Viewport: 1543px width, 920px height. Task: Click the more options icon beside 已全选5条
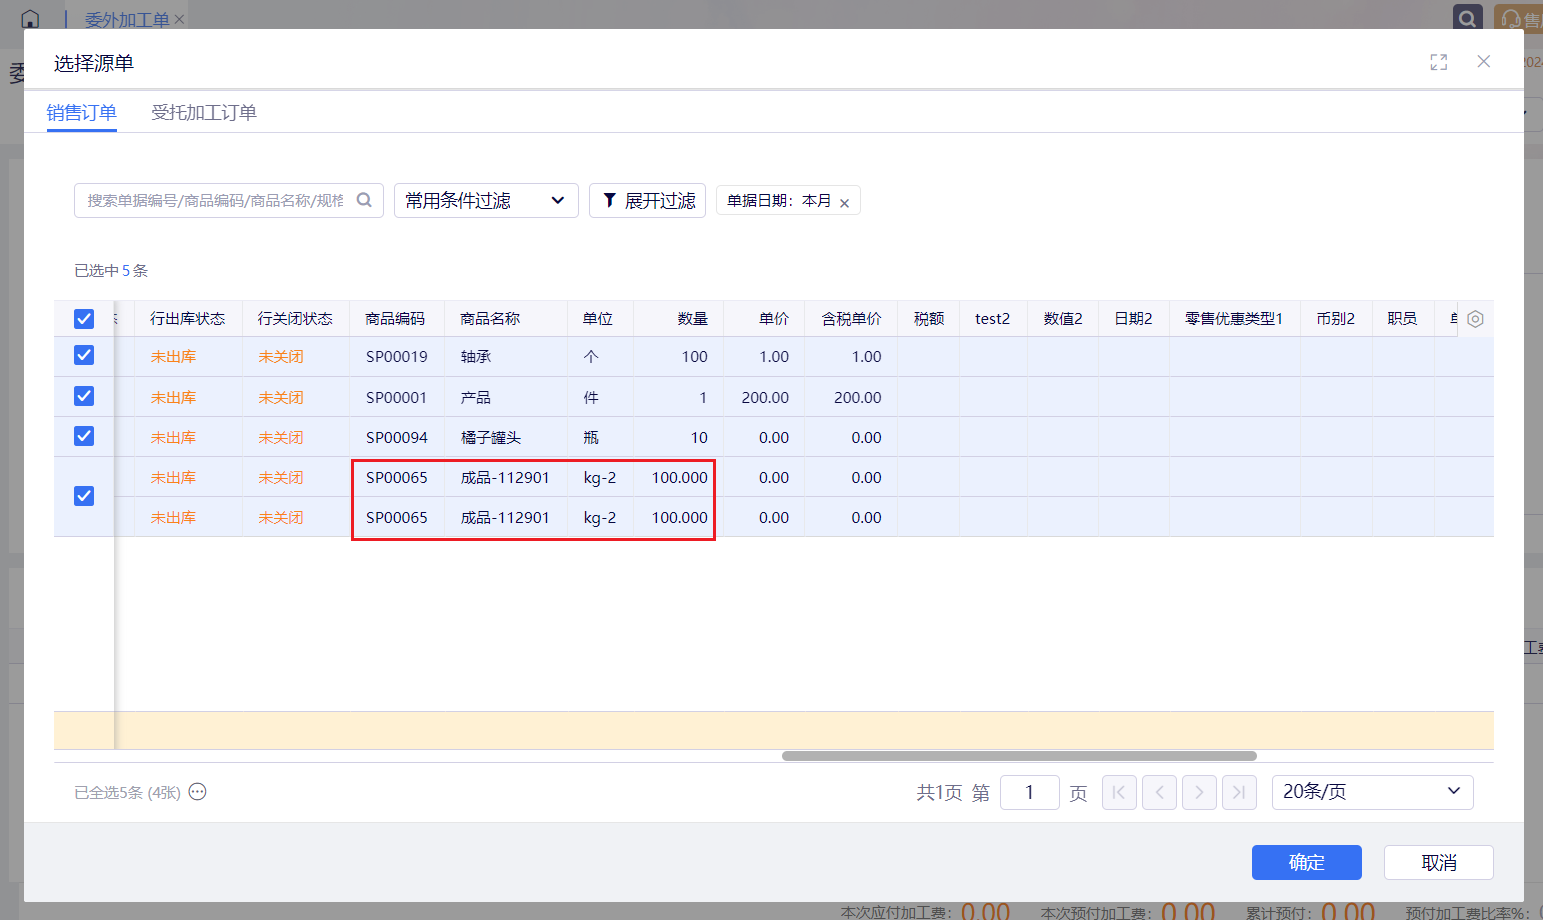tap(198, 792)
